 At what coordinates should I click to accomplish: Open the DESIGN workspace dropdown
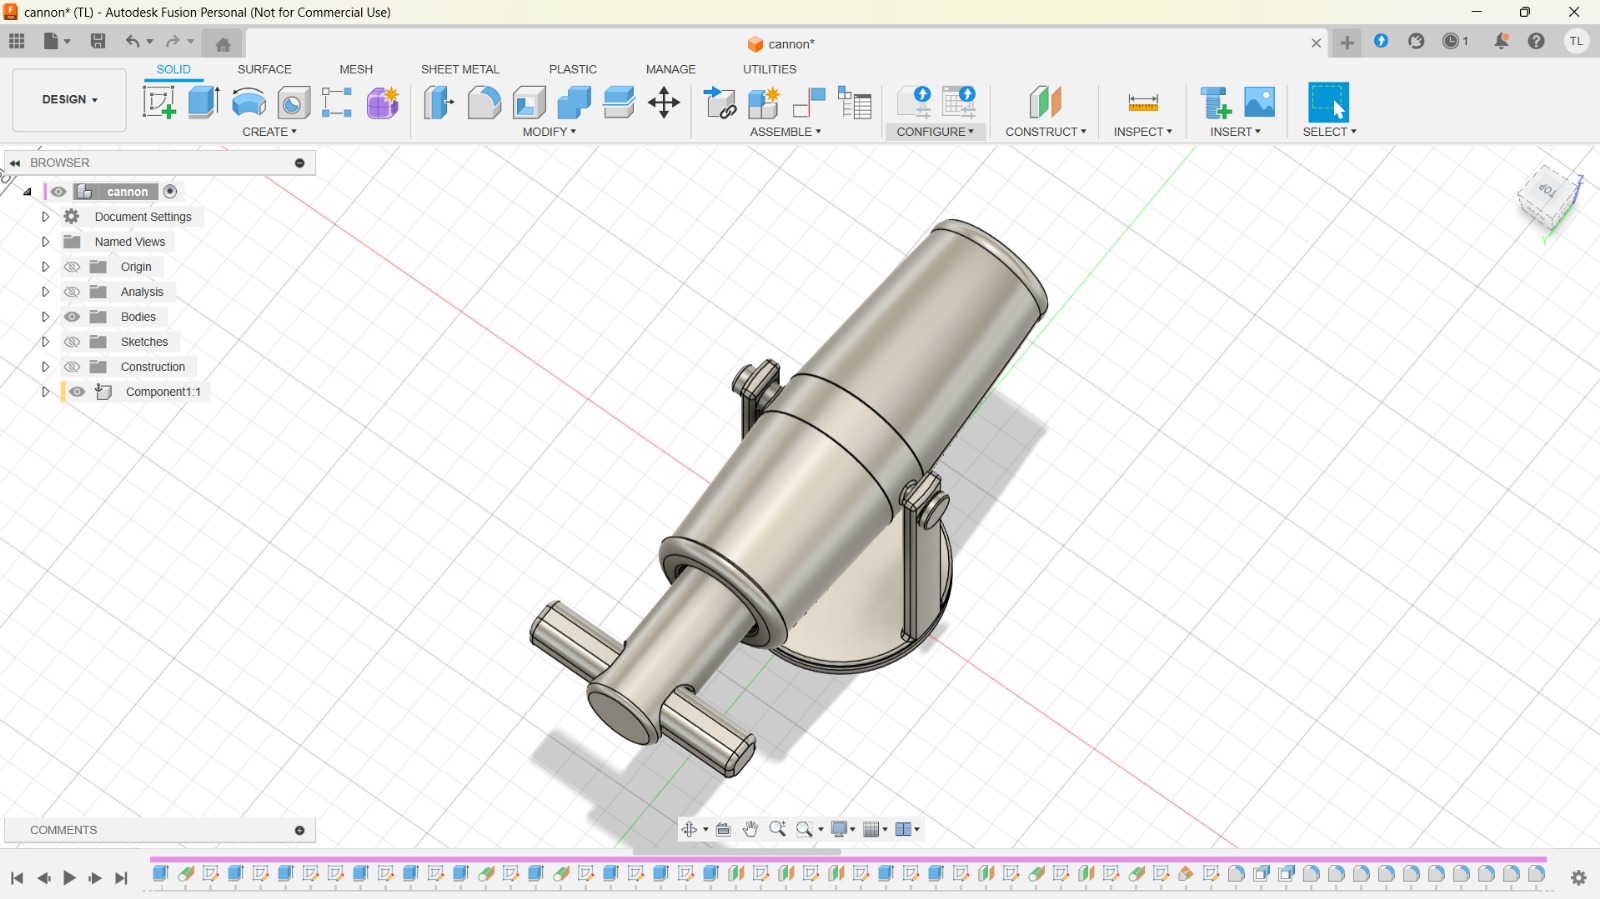(69, 100)
